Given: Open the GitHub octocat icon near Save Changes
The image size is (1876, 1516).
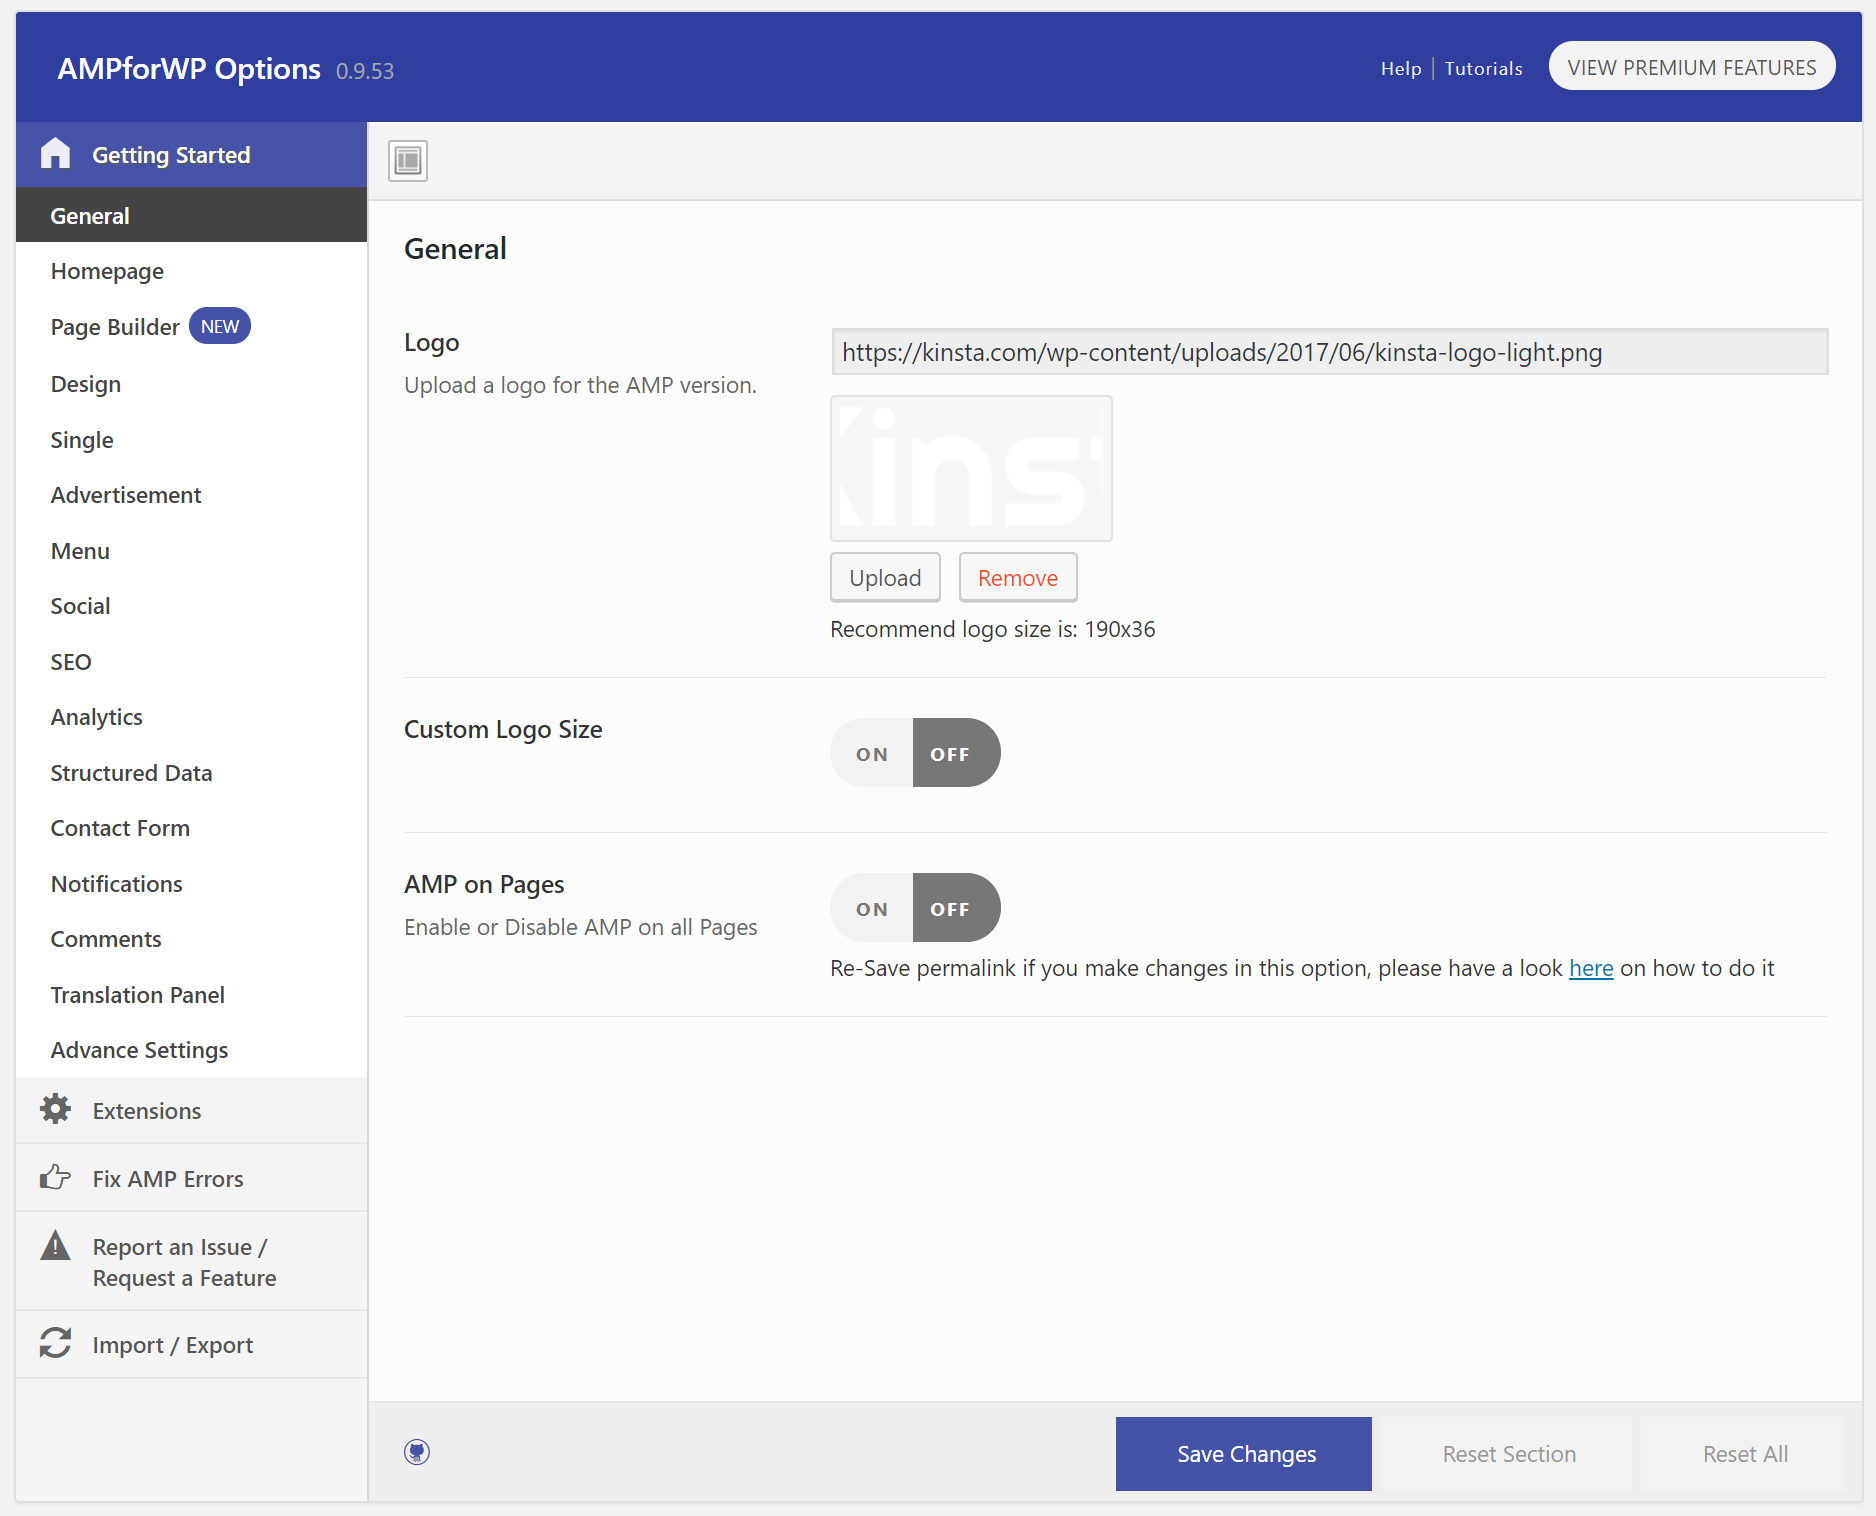Looking at the screenshot, I should pos(417,1453).
